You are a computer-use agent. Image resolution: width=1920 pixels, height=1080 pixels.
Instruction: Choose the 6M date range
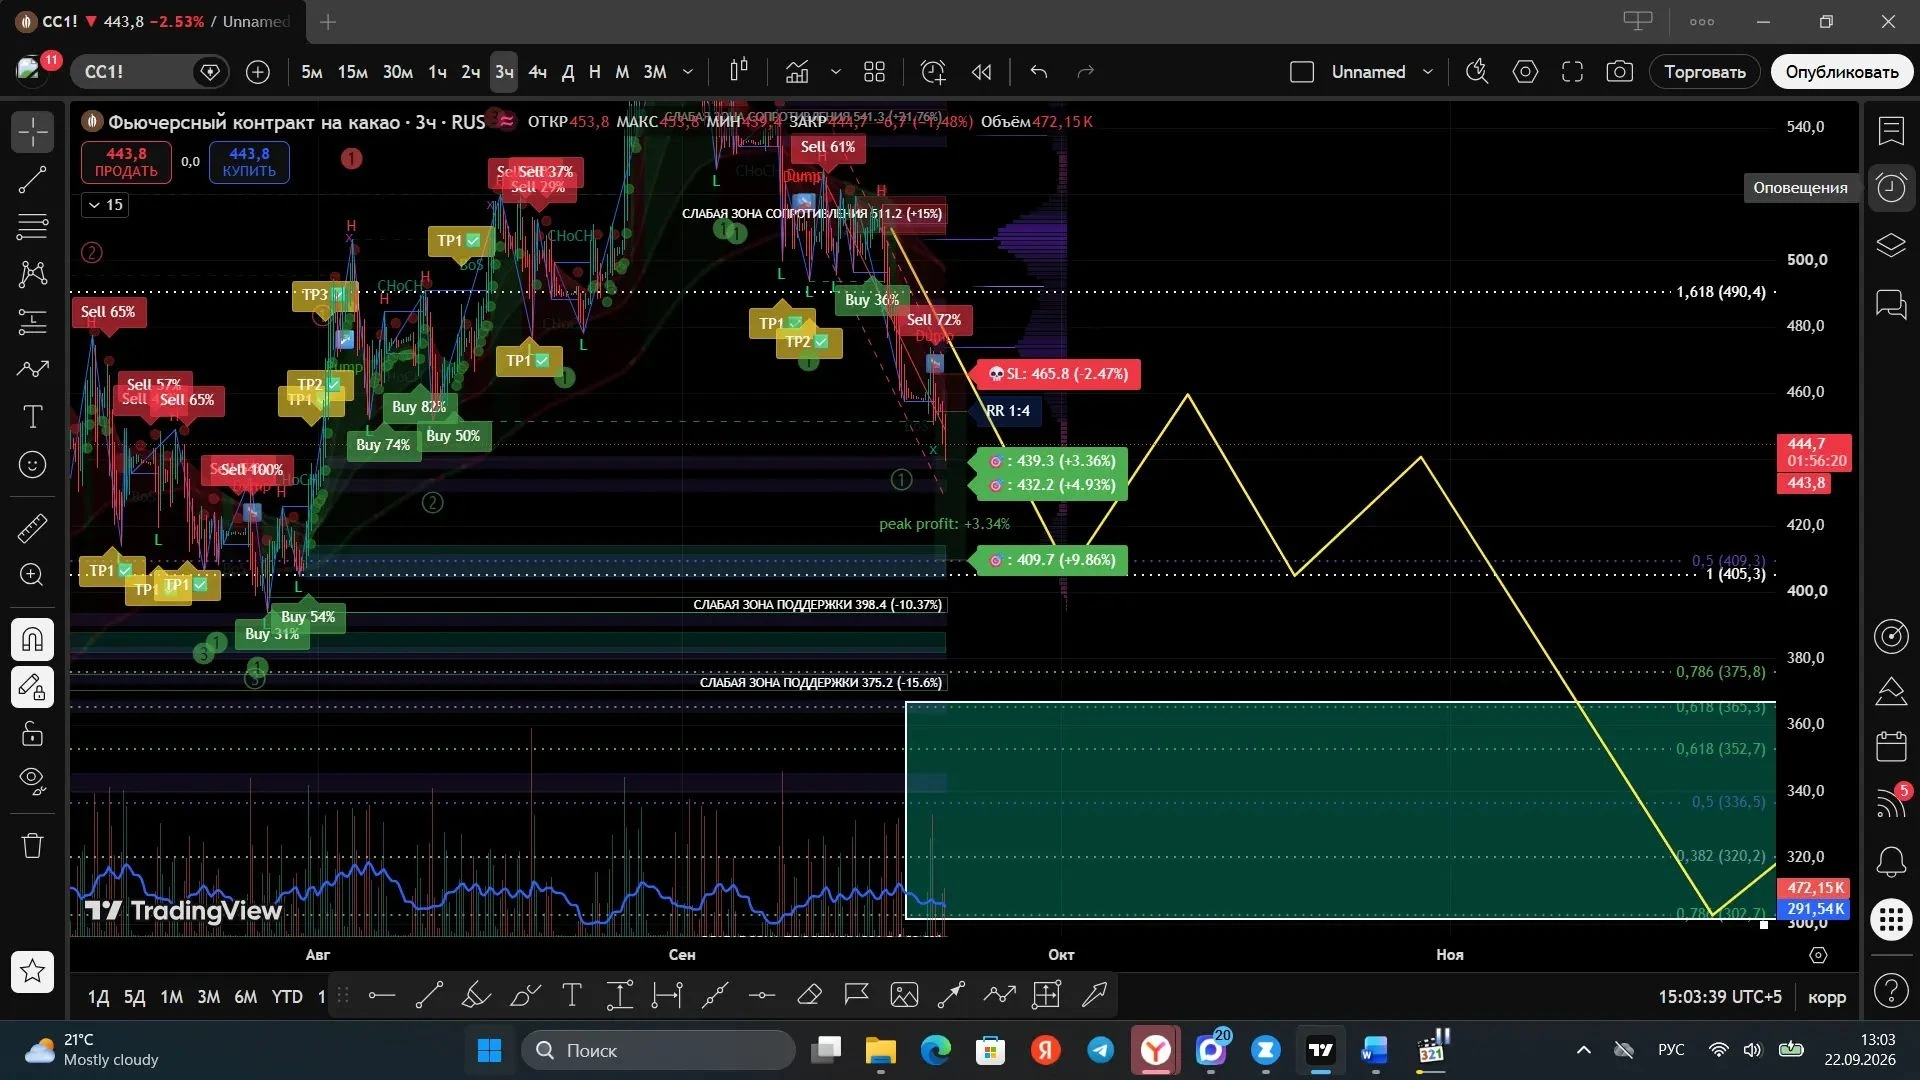[245, 997]
